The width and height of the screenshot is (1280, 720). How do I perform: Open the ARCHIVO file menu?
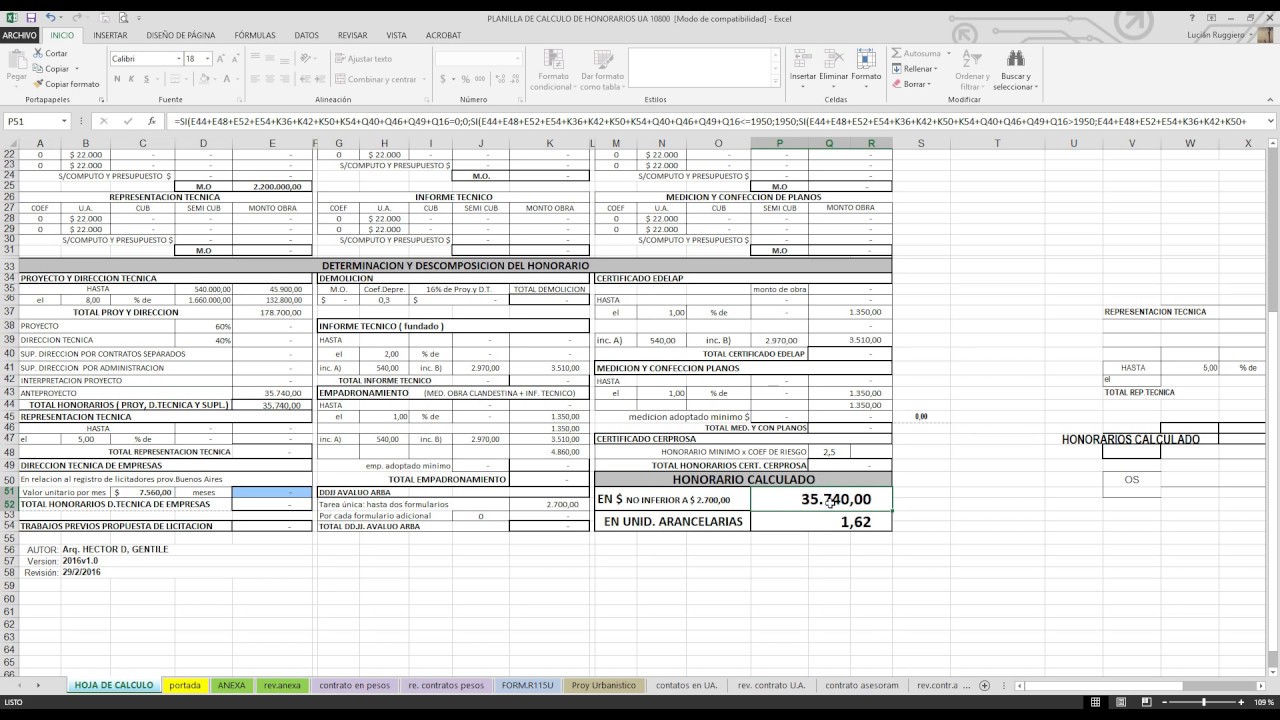pos(20,35)
